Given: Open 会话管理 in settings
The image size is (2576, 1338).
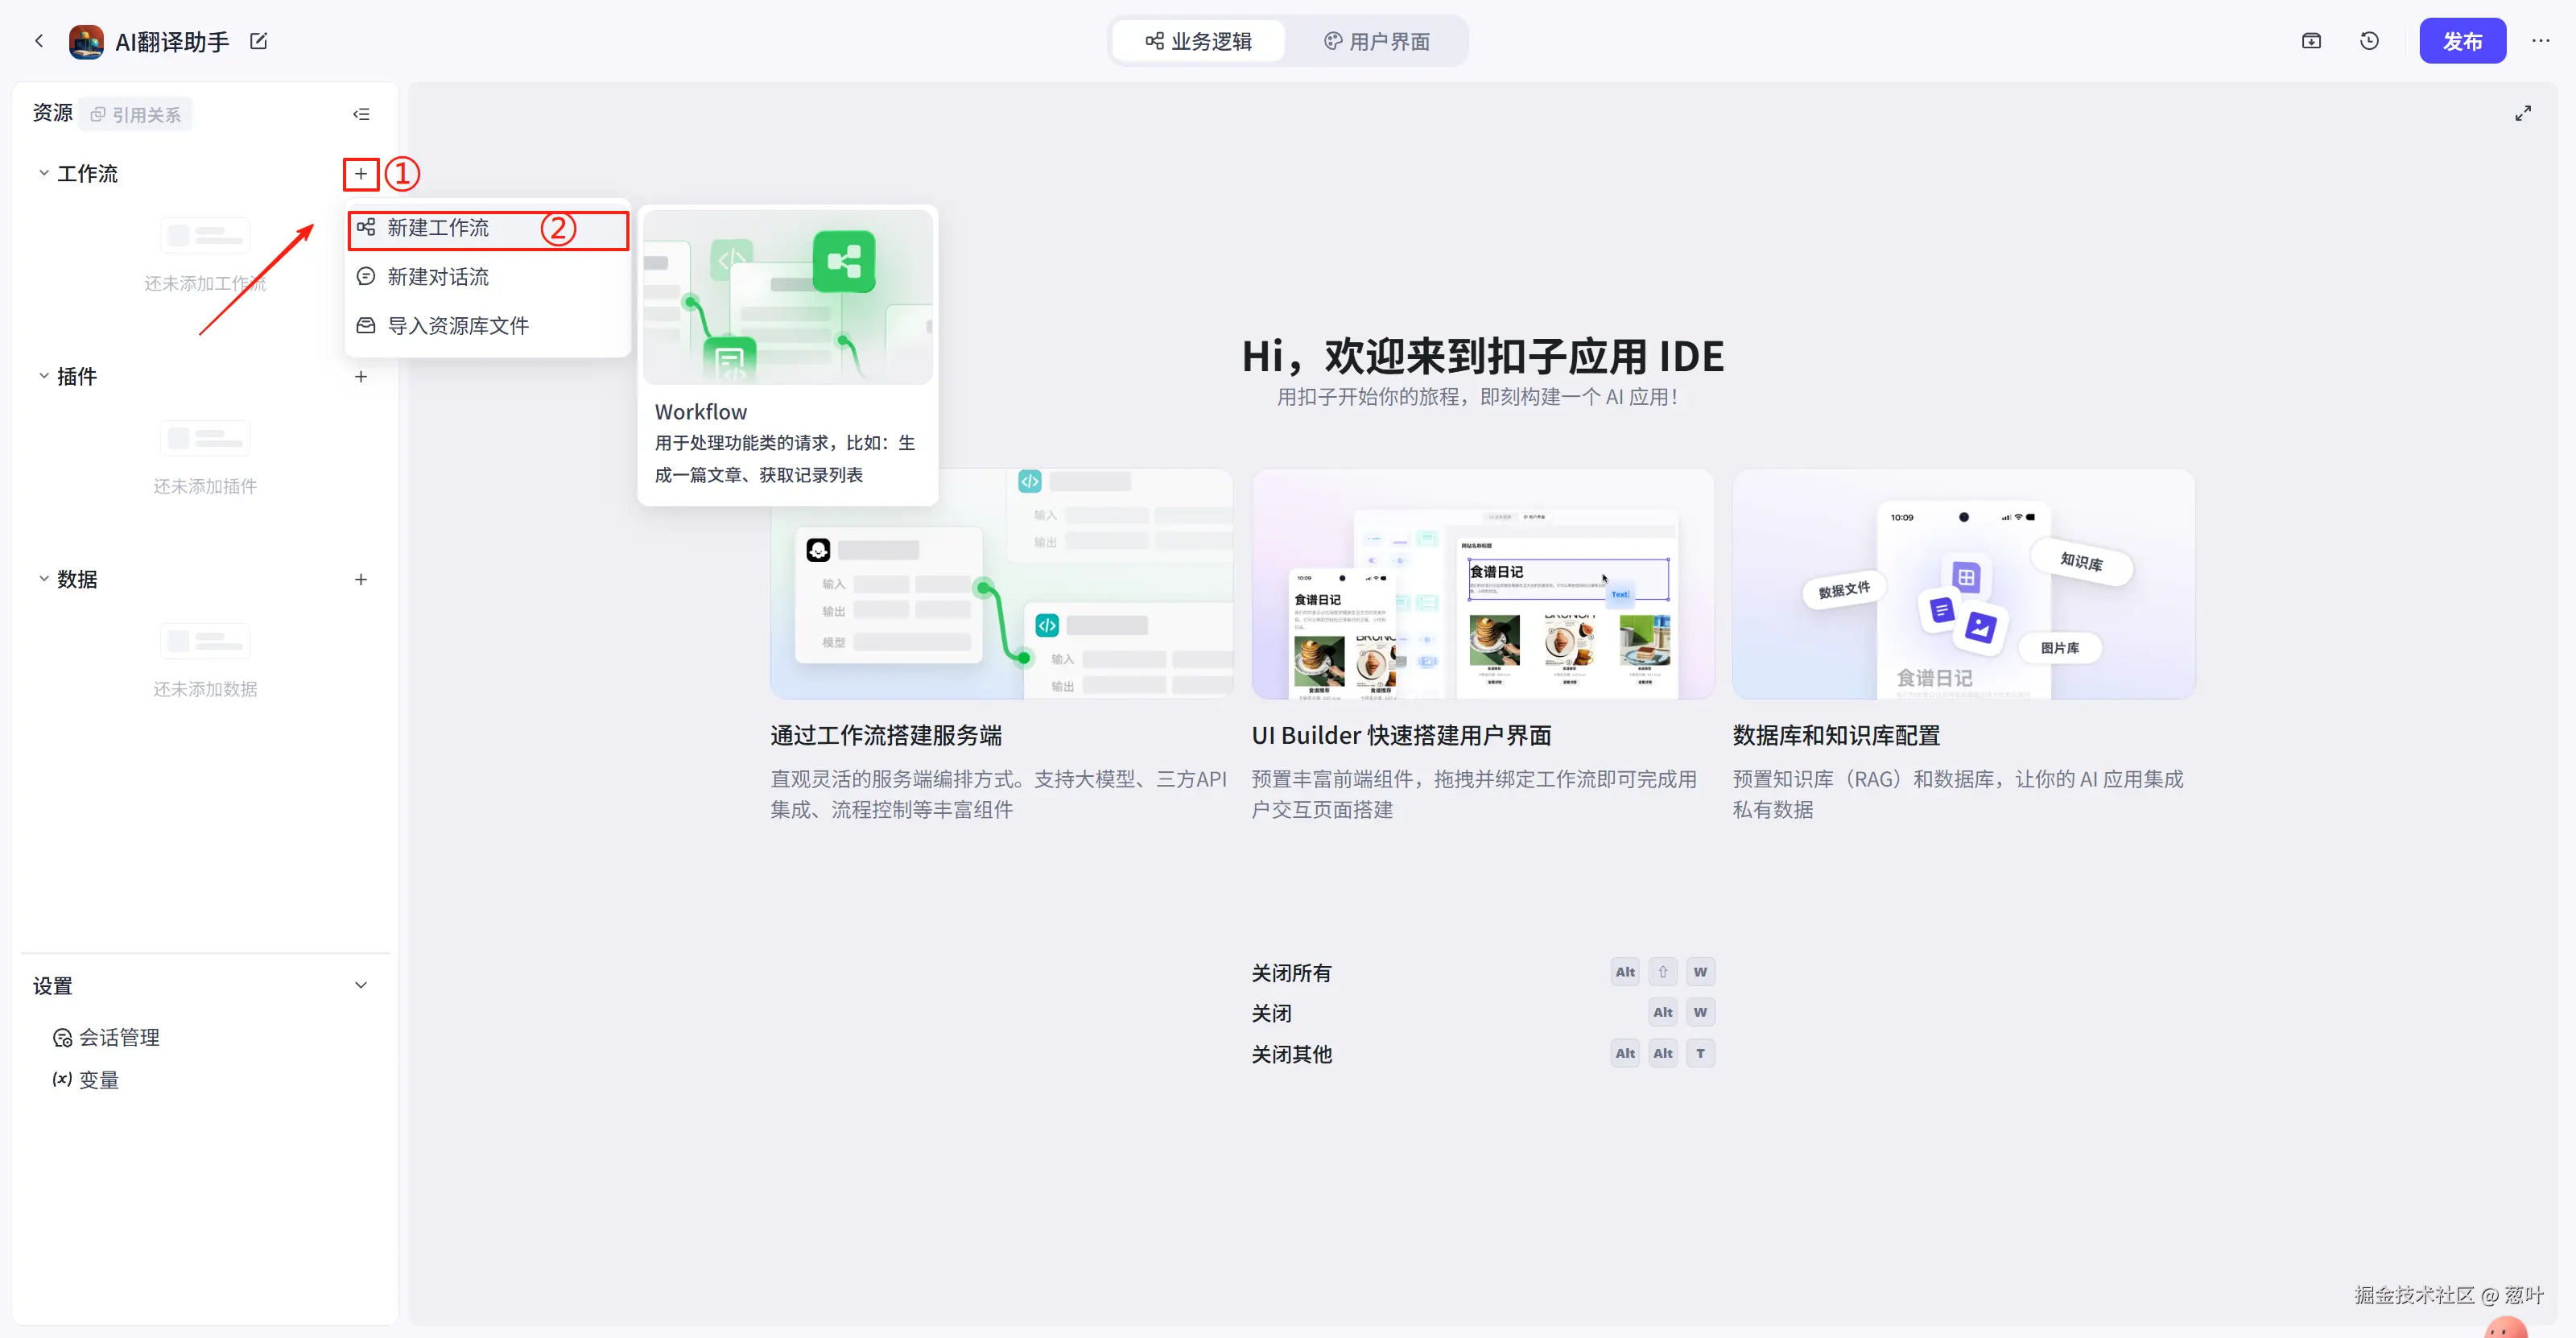Looking at the screenshot, I should (x=118, y=1038).
